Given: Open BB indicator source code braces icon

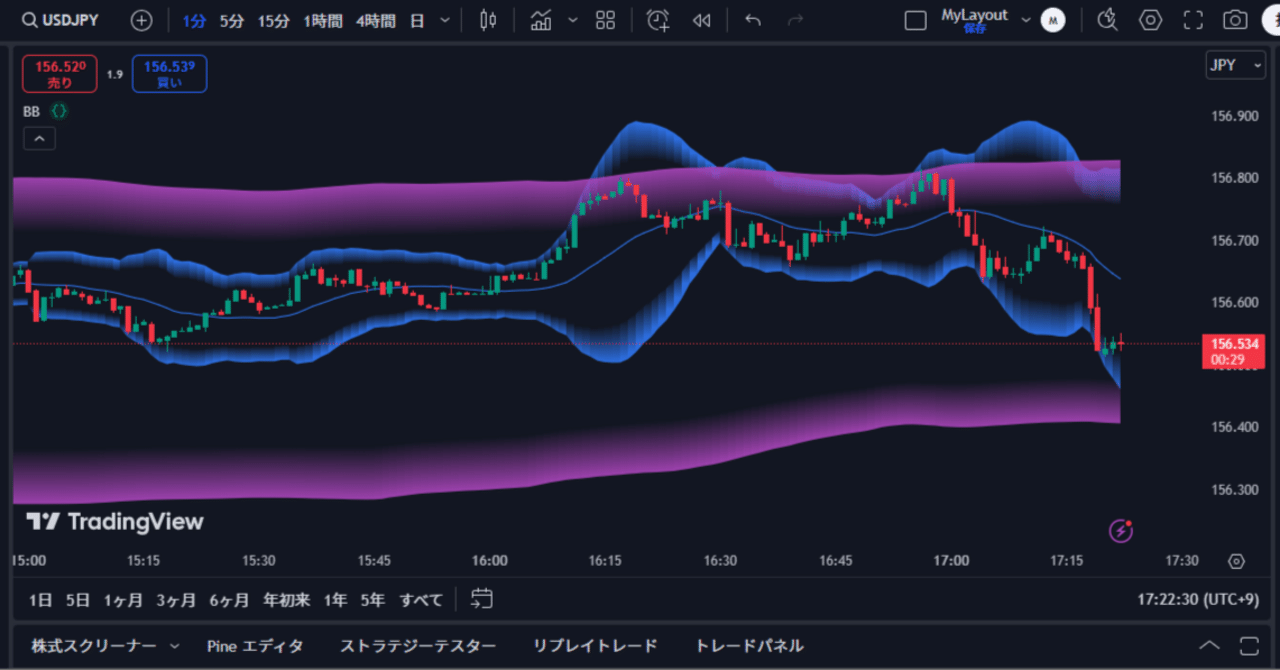Looking at the screenshot, I should tap(60, 112).
